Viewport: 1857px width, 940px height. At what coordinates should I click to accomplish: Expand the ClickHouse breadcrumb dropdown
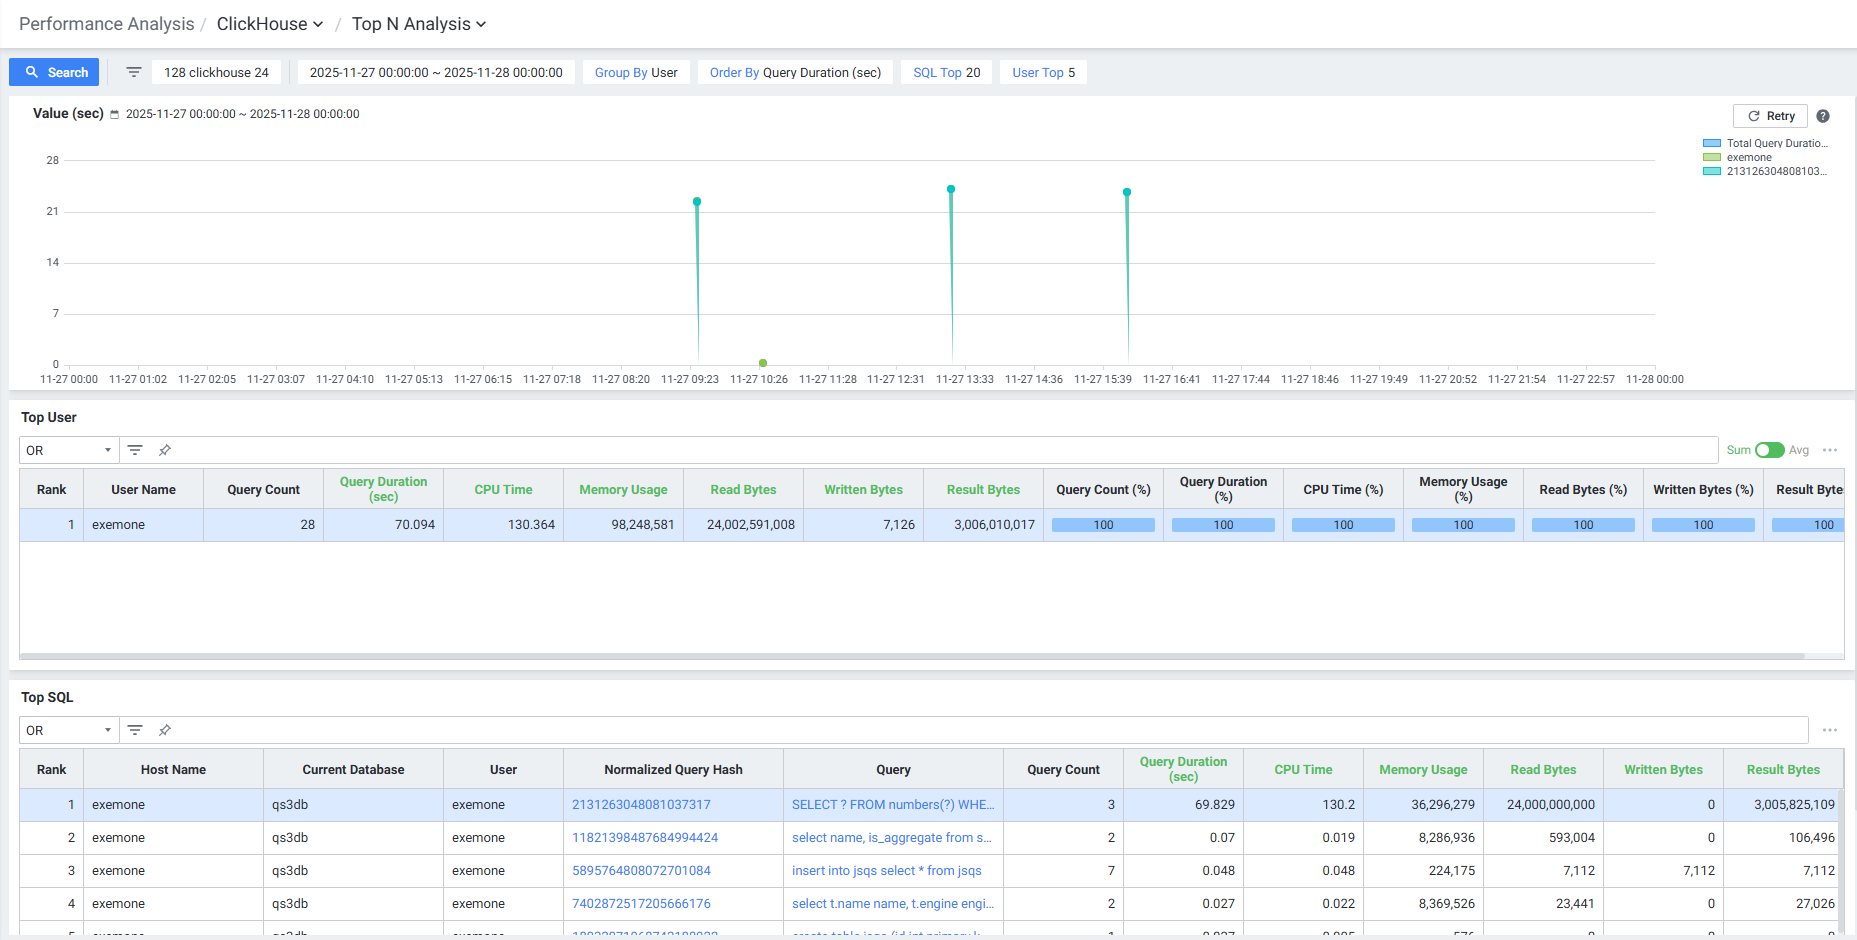pyautogui.click(x=270, y=24)
